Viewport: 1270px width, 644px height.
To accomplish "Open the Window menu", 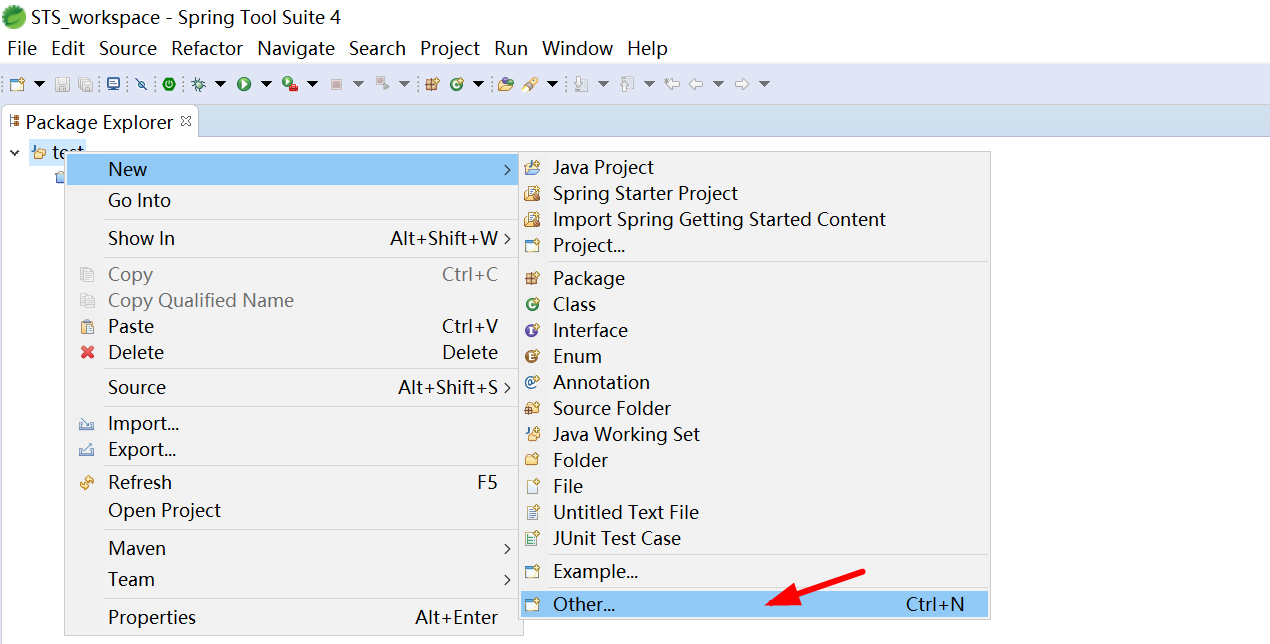I will [577, 48].
